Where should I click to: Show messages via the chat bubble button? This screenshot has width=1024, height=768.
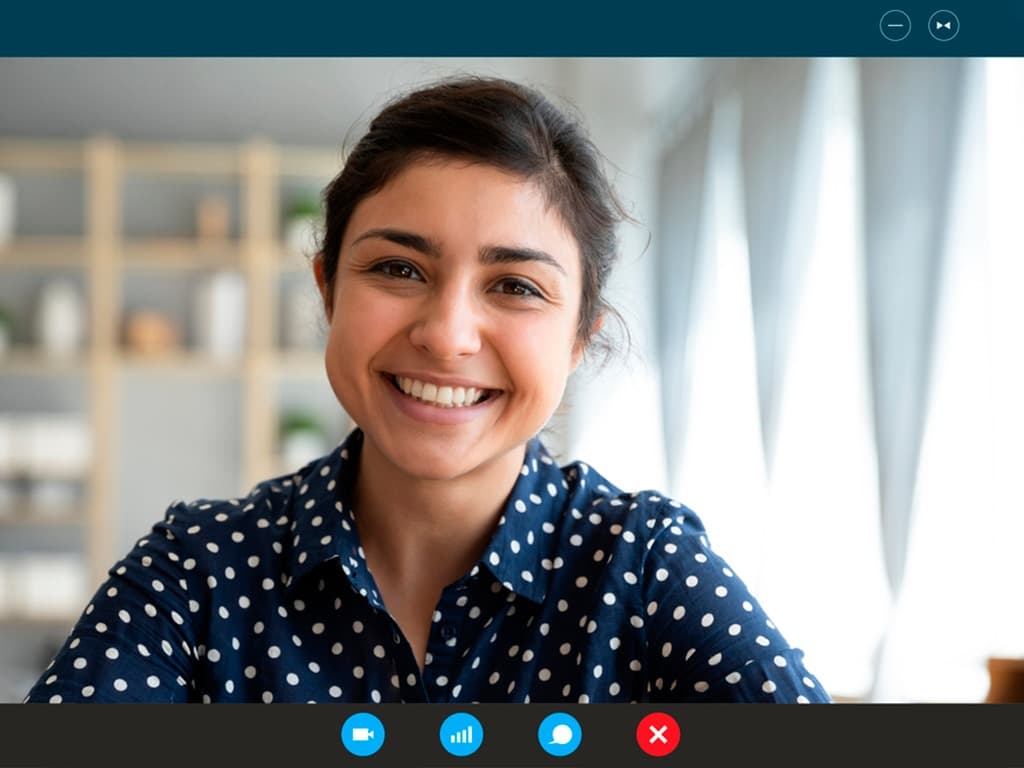560,735
